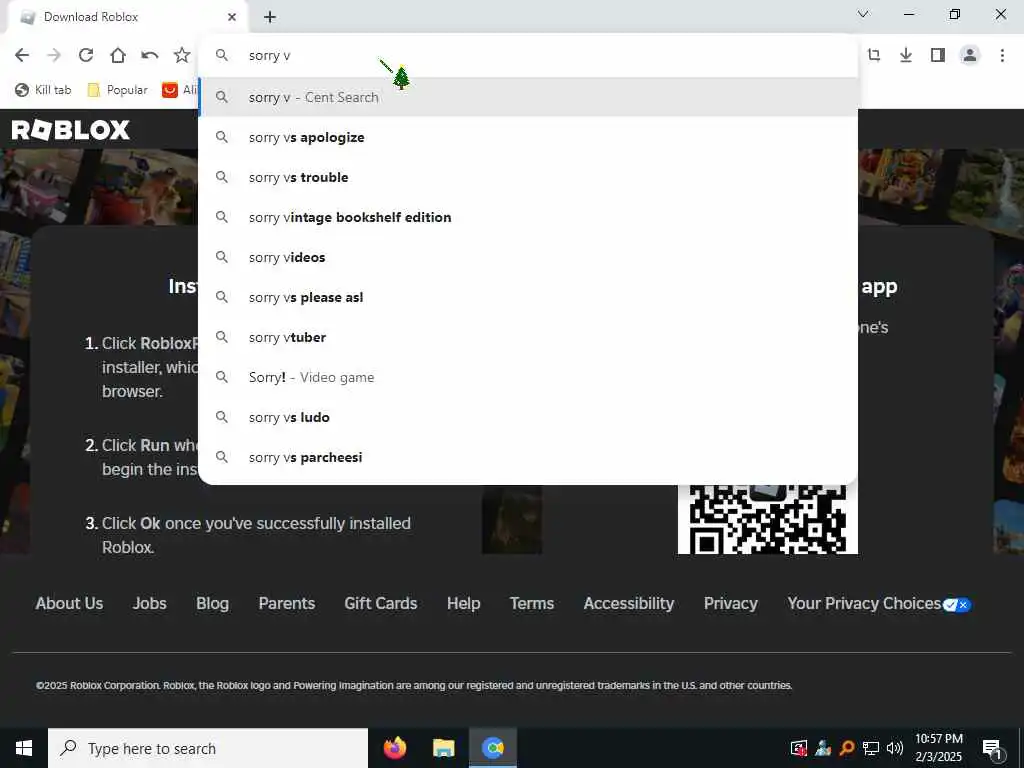Choose suggestion 'sorry vs please asl'

tap(528, 297)
